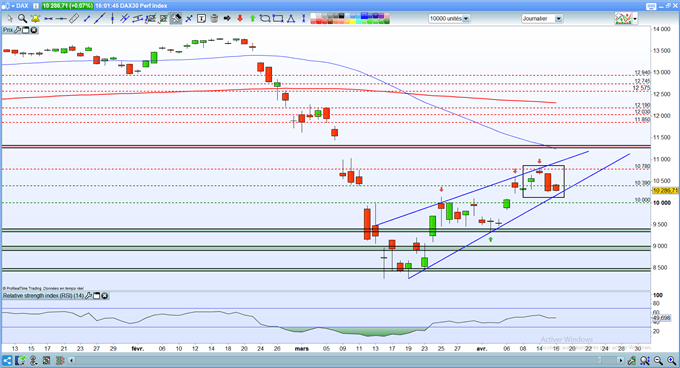This screenshot has height=368, width=680.
Task: Click the horizontal scrollbar left arrow
Action: click(72, 360)
